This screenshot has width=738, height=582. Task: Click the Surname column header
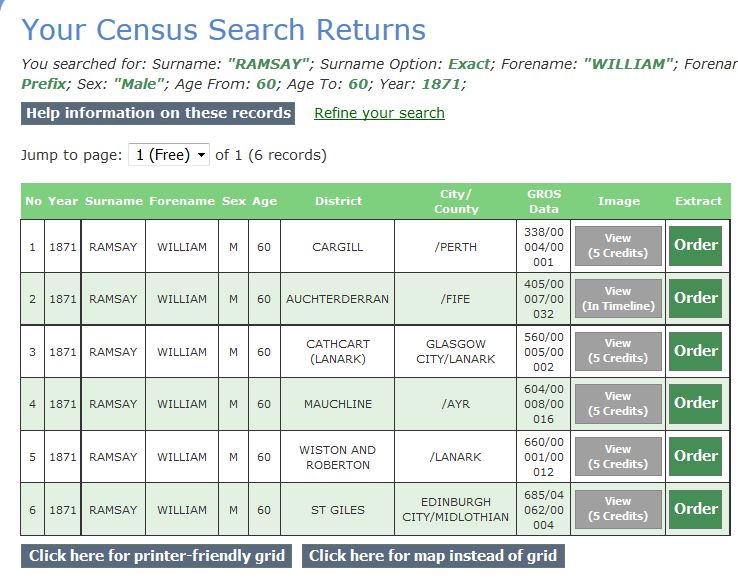pyautogui.click(x=113, y=201)
